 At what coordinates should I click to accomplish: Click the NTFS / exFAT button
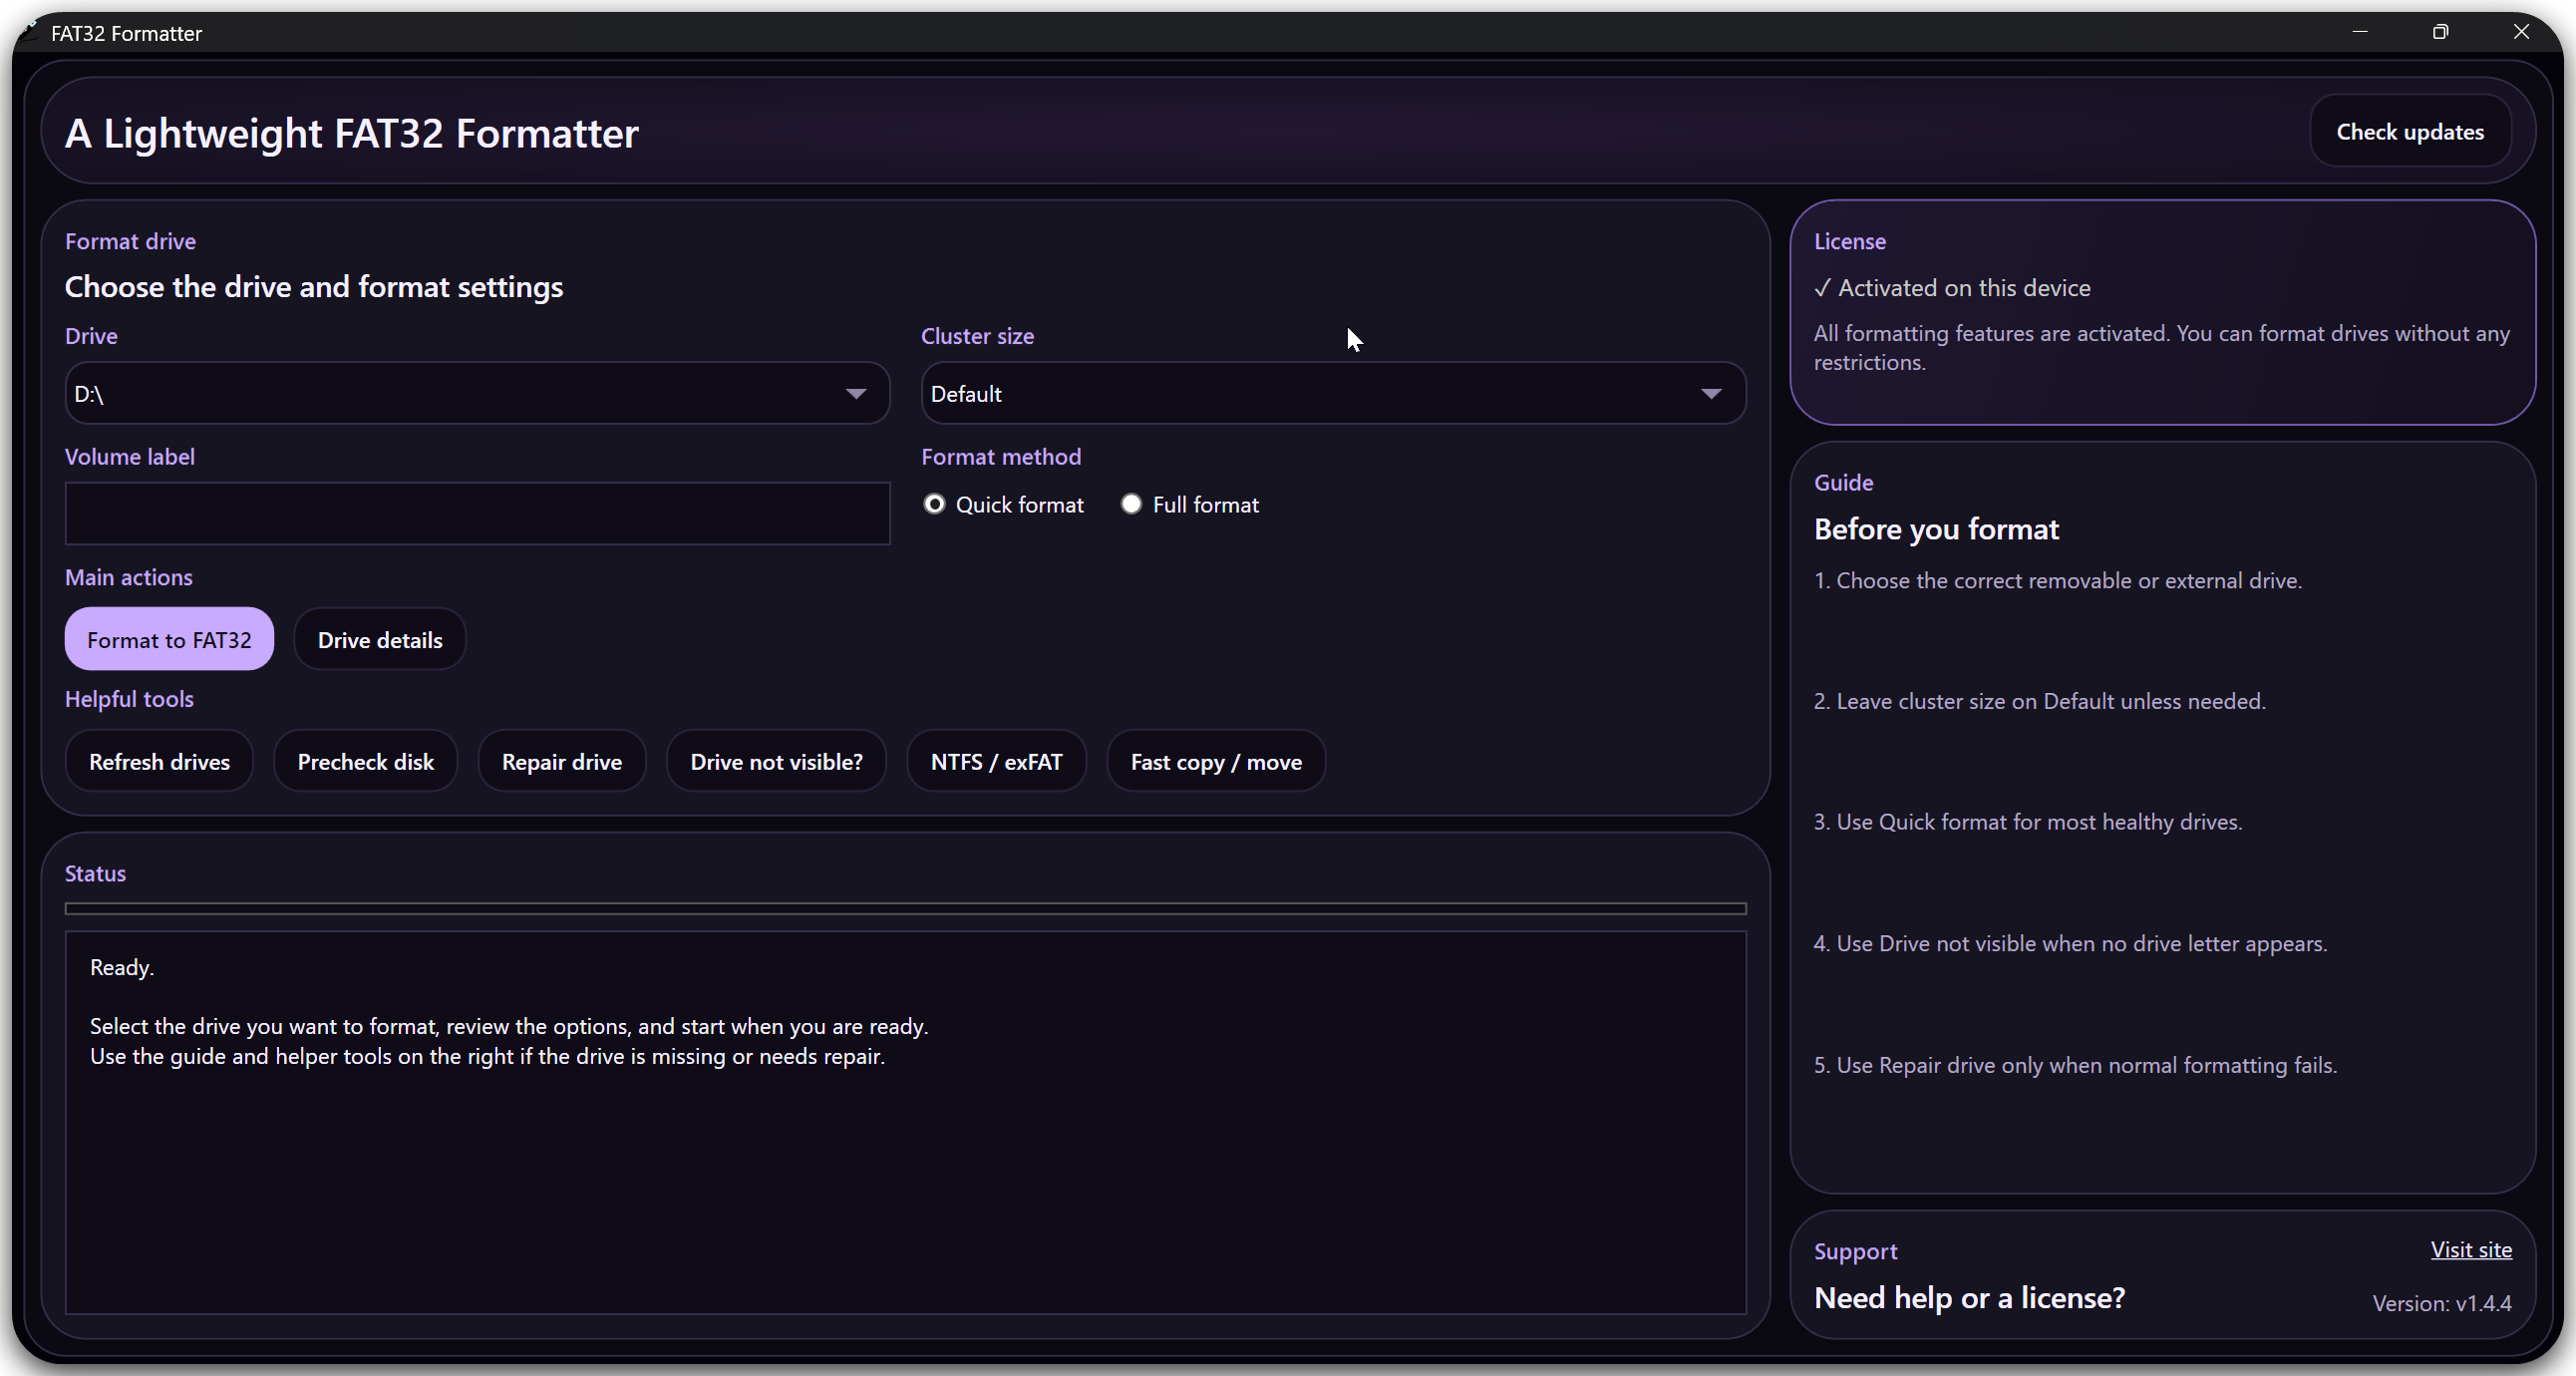click(x=996, y=762)
